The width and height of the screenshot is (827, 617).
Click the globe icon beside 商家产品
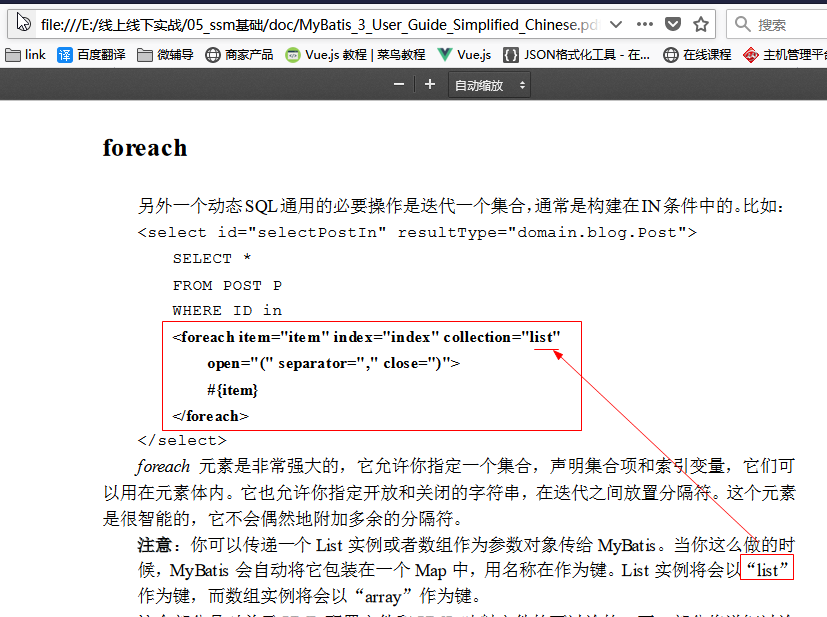coord(213,55)
